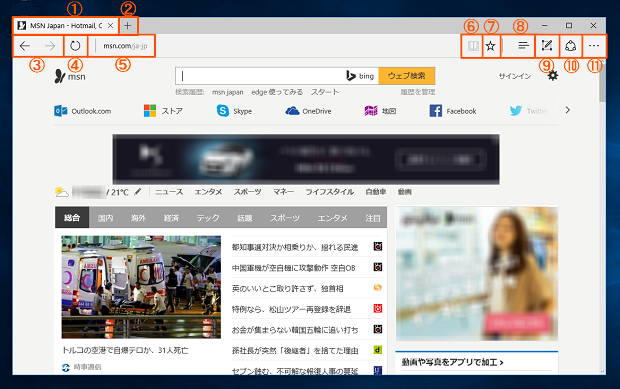Open headline 特例なら、松山ツアー再登録を辞退
The width and height of the screenshot is (620, 389).
tap(291, 309)
